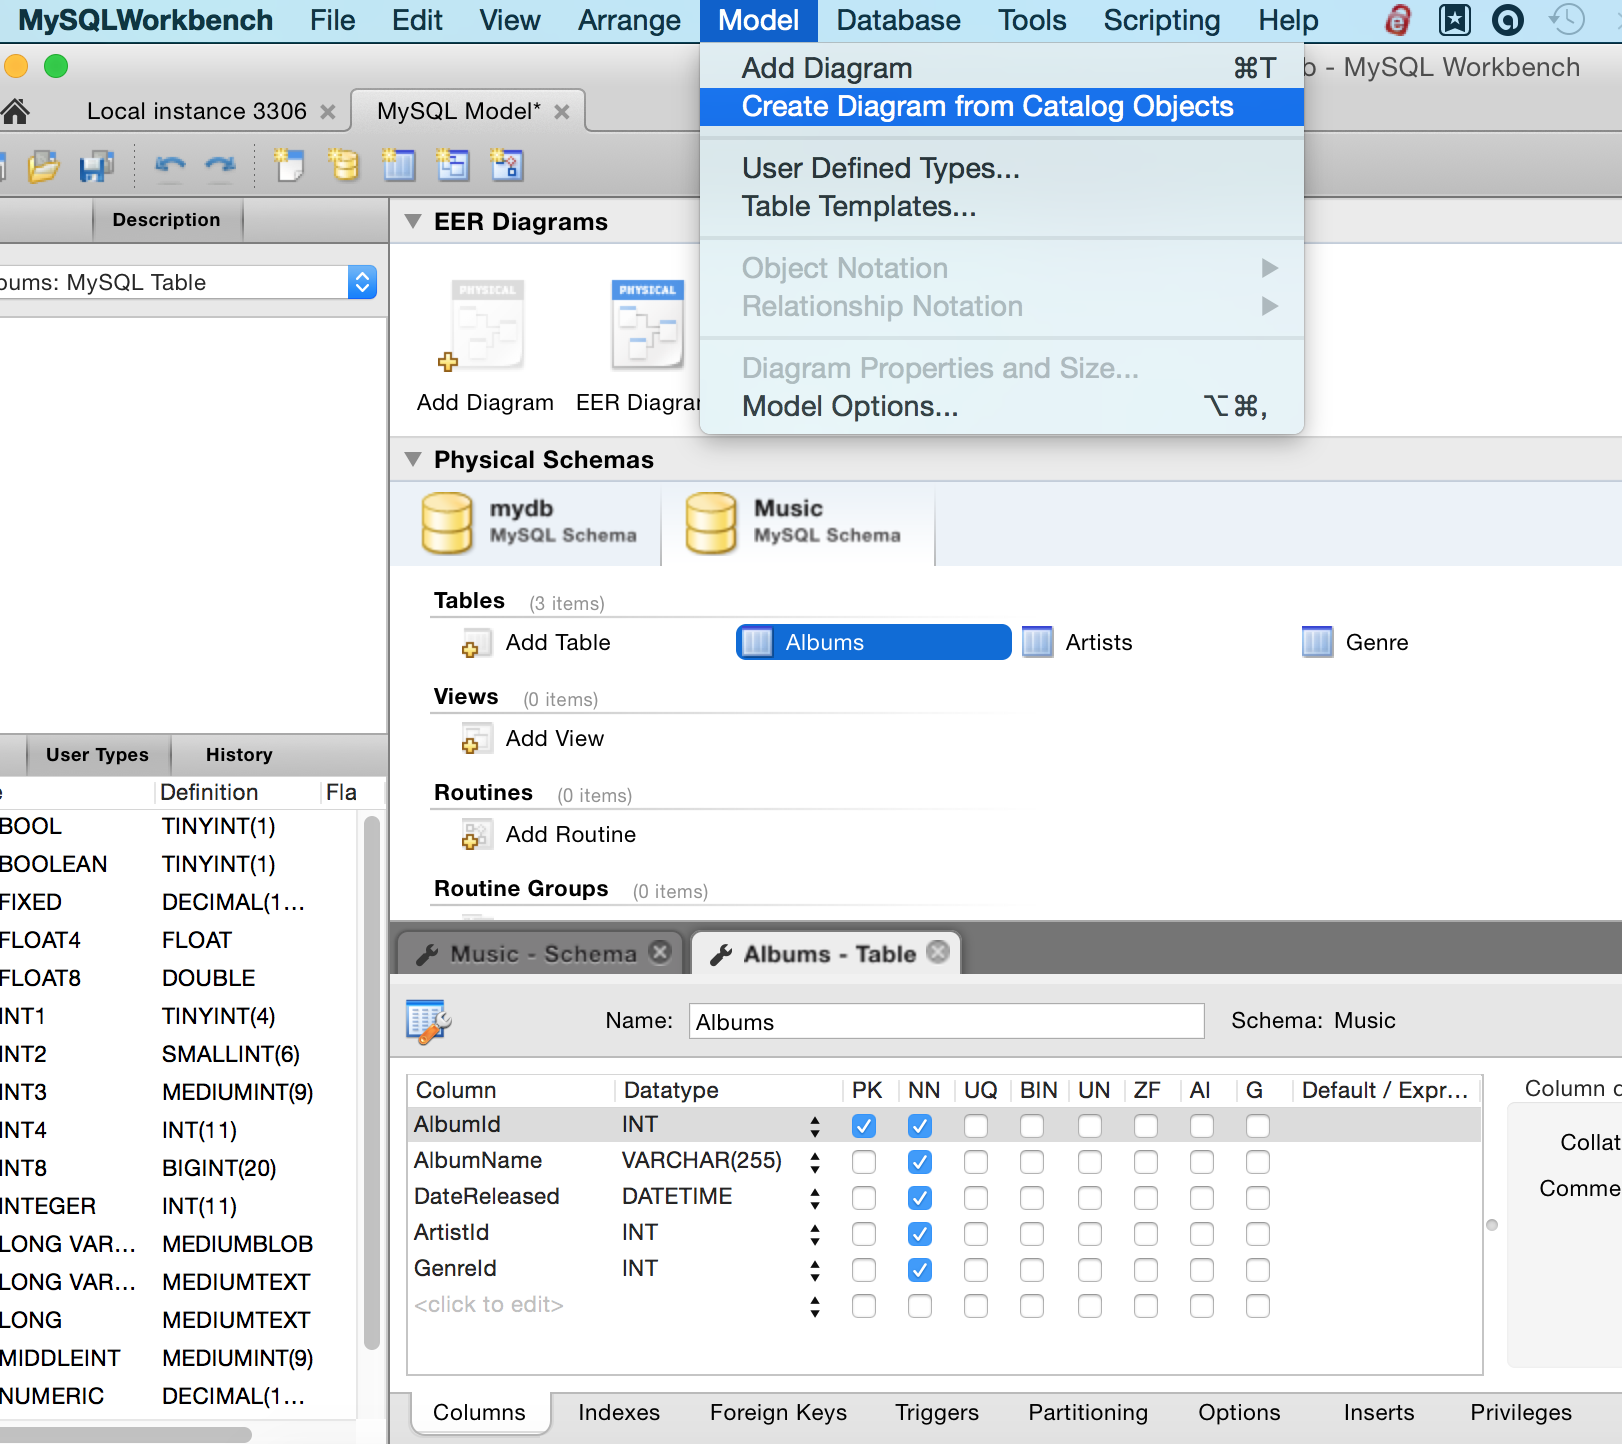Viewport: 1622px width, 1444px height.
Task: Toggle PK checkbox for ArtistId
Action: pyautogui.click(x=864, y=1234)
